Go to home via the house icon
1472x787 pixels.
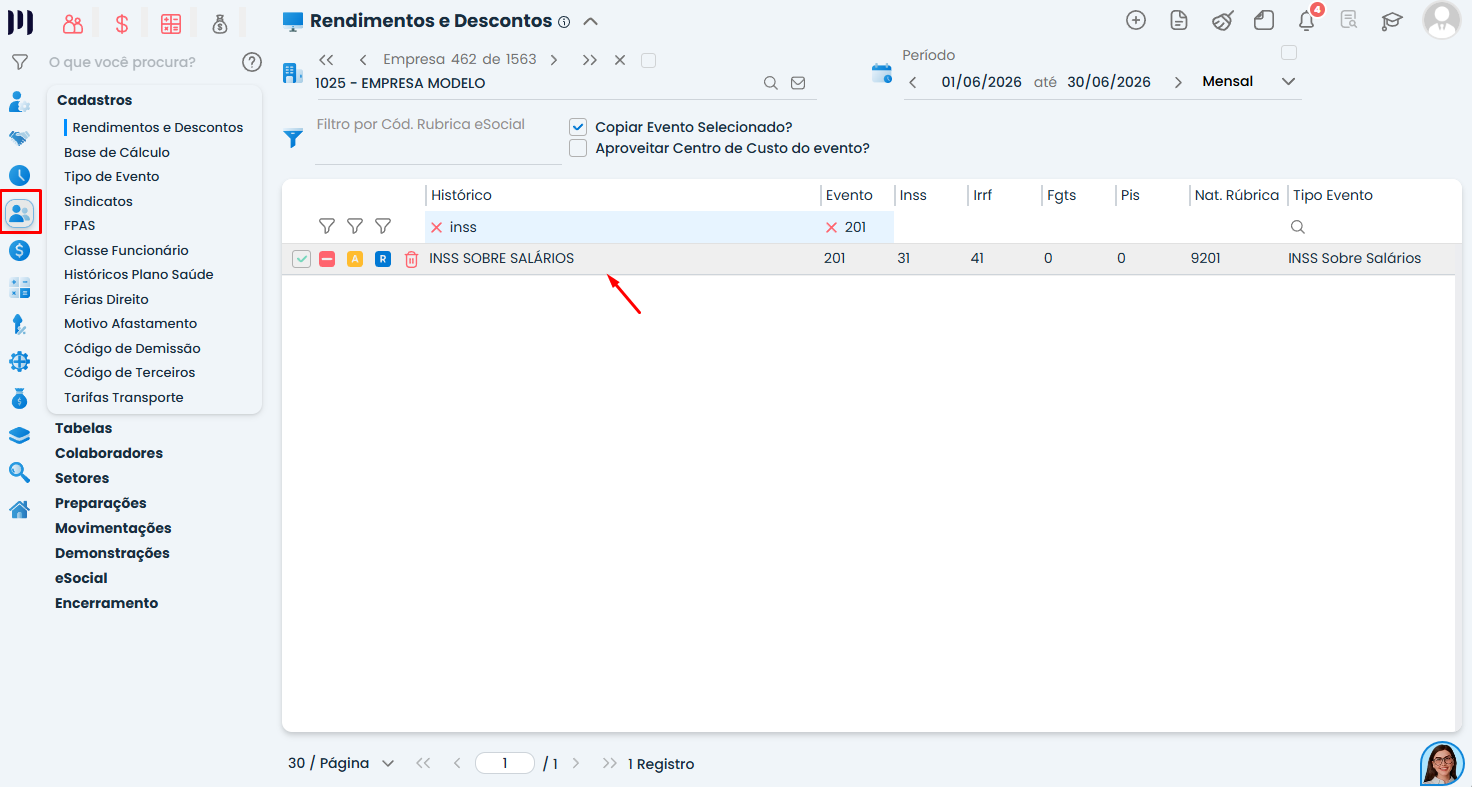click(x=19, y=509)
